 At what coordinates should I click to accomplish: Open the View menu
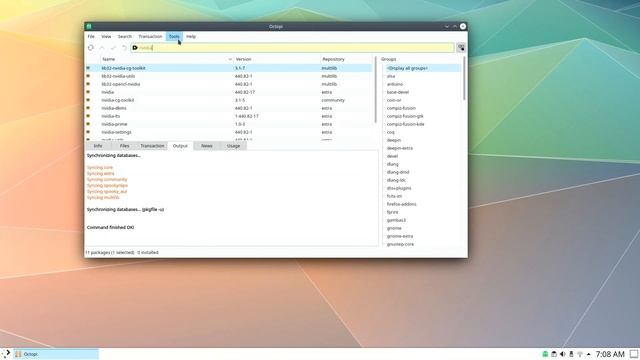(106, 36)
